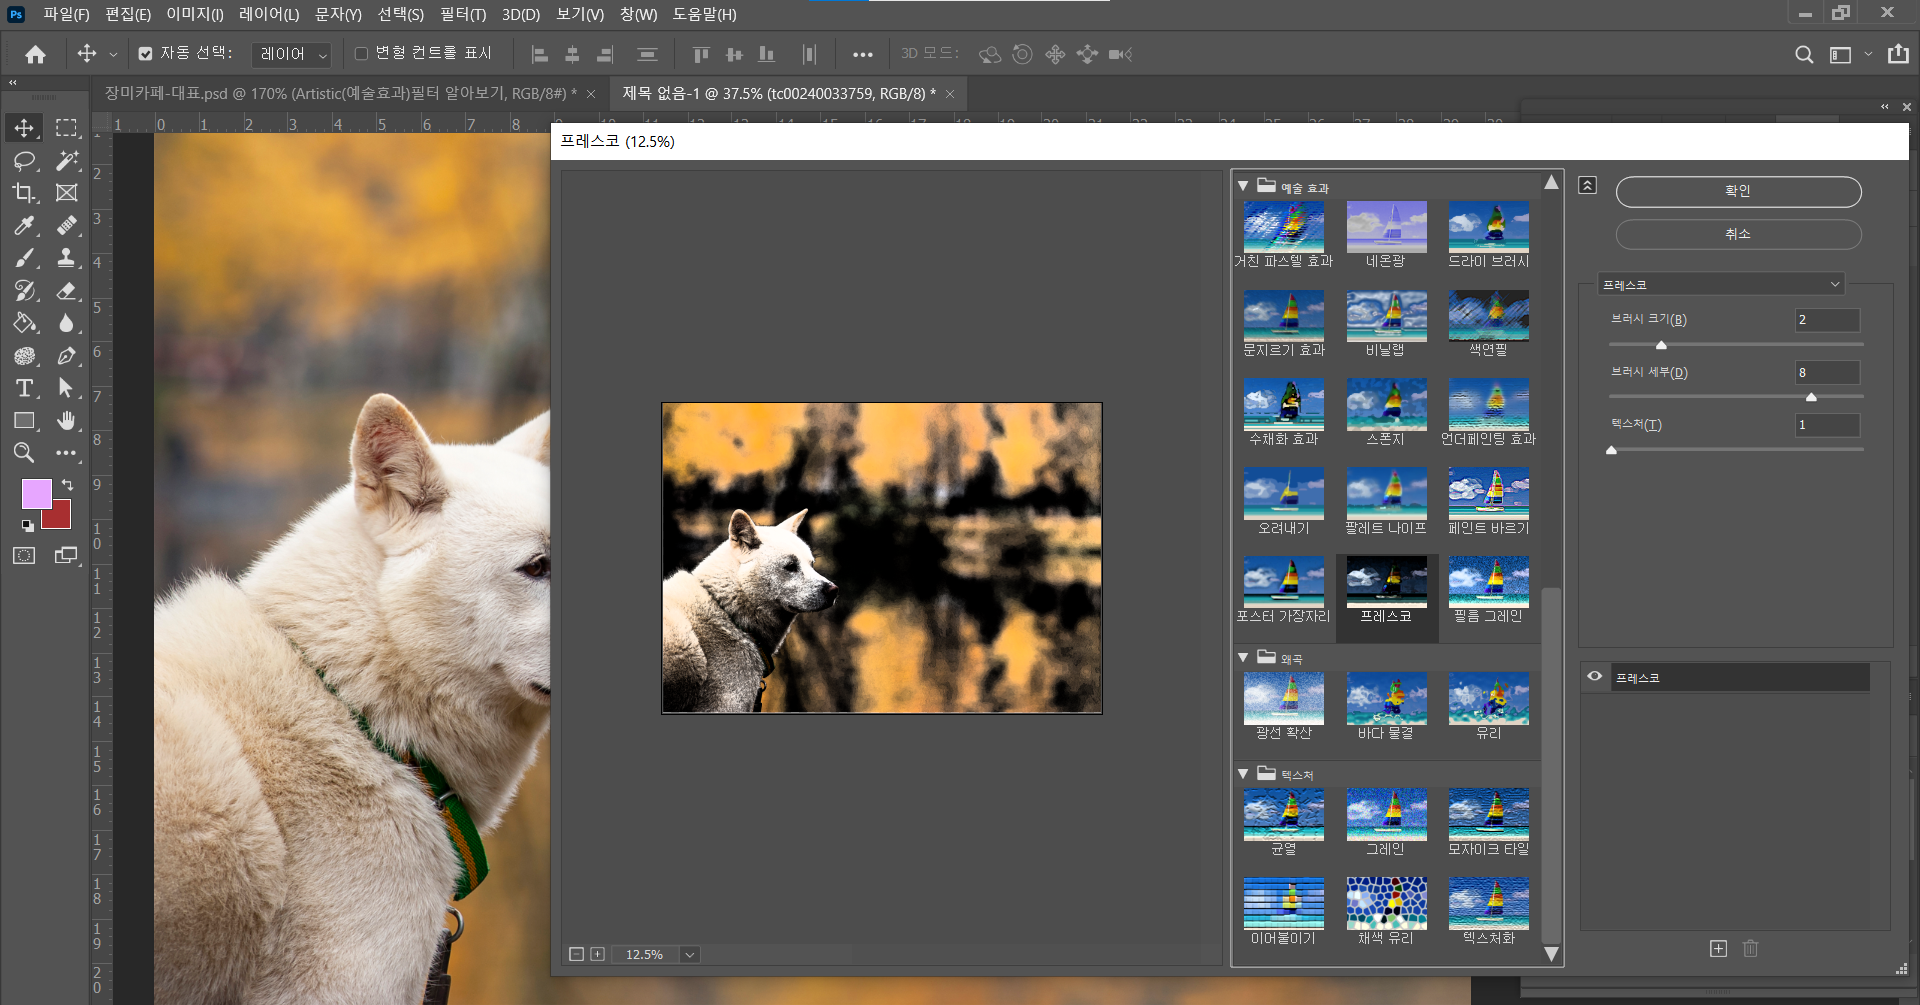This screenshot has width=1920, height=1005.
Task: Open the 프레스코 filter dropdown
Action: 1720,285
